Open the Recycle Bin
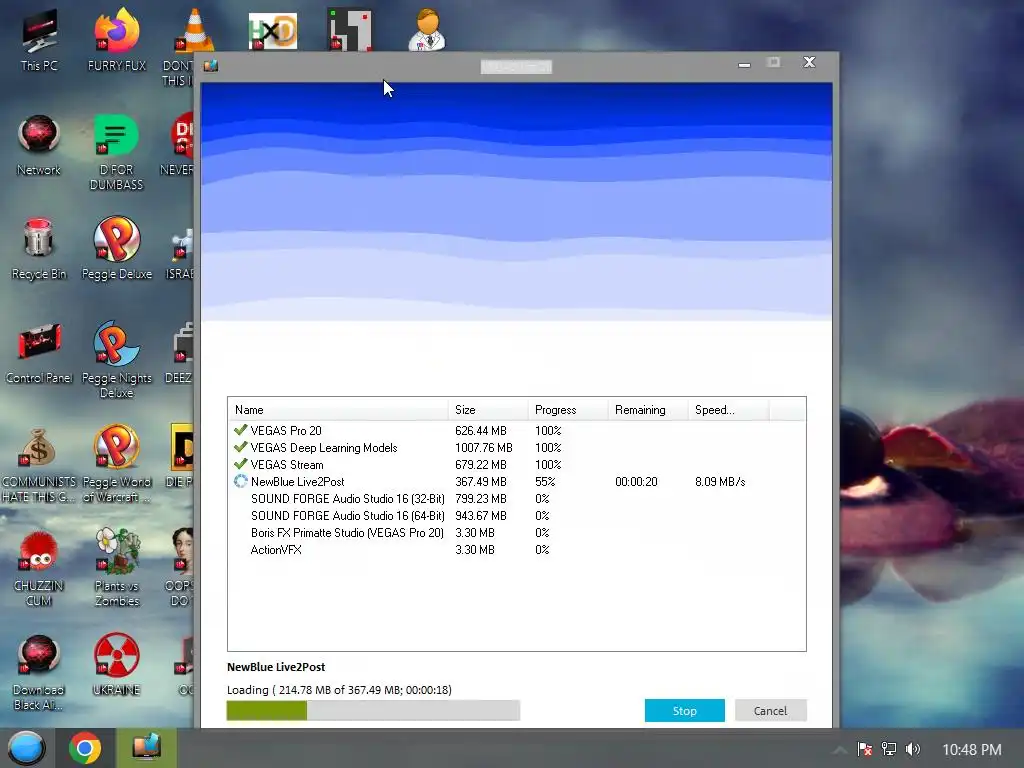Image resolution: width=1024 pixels, height=768 pixels. [x=39, y=249]
